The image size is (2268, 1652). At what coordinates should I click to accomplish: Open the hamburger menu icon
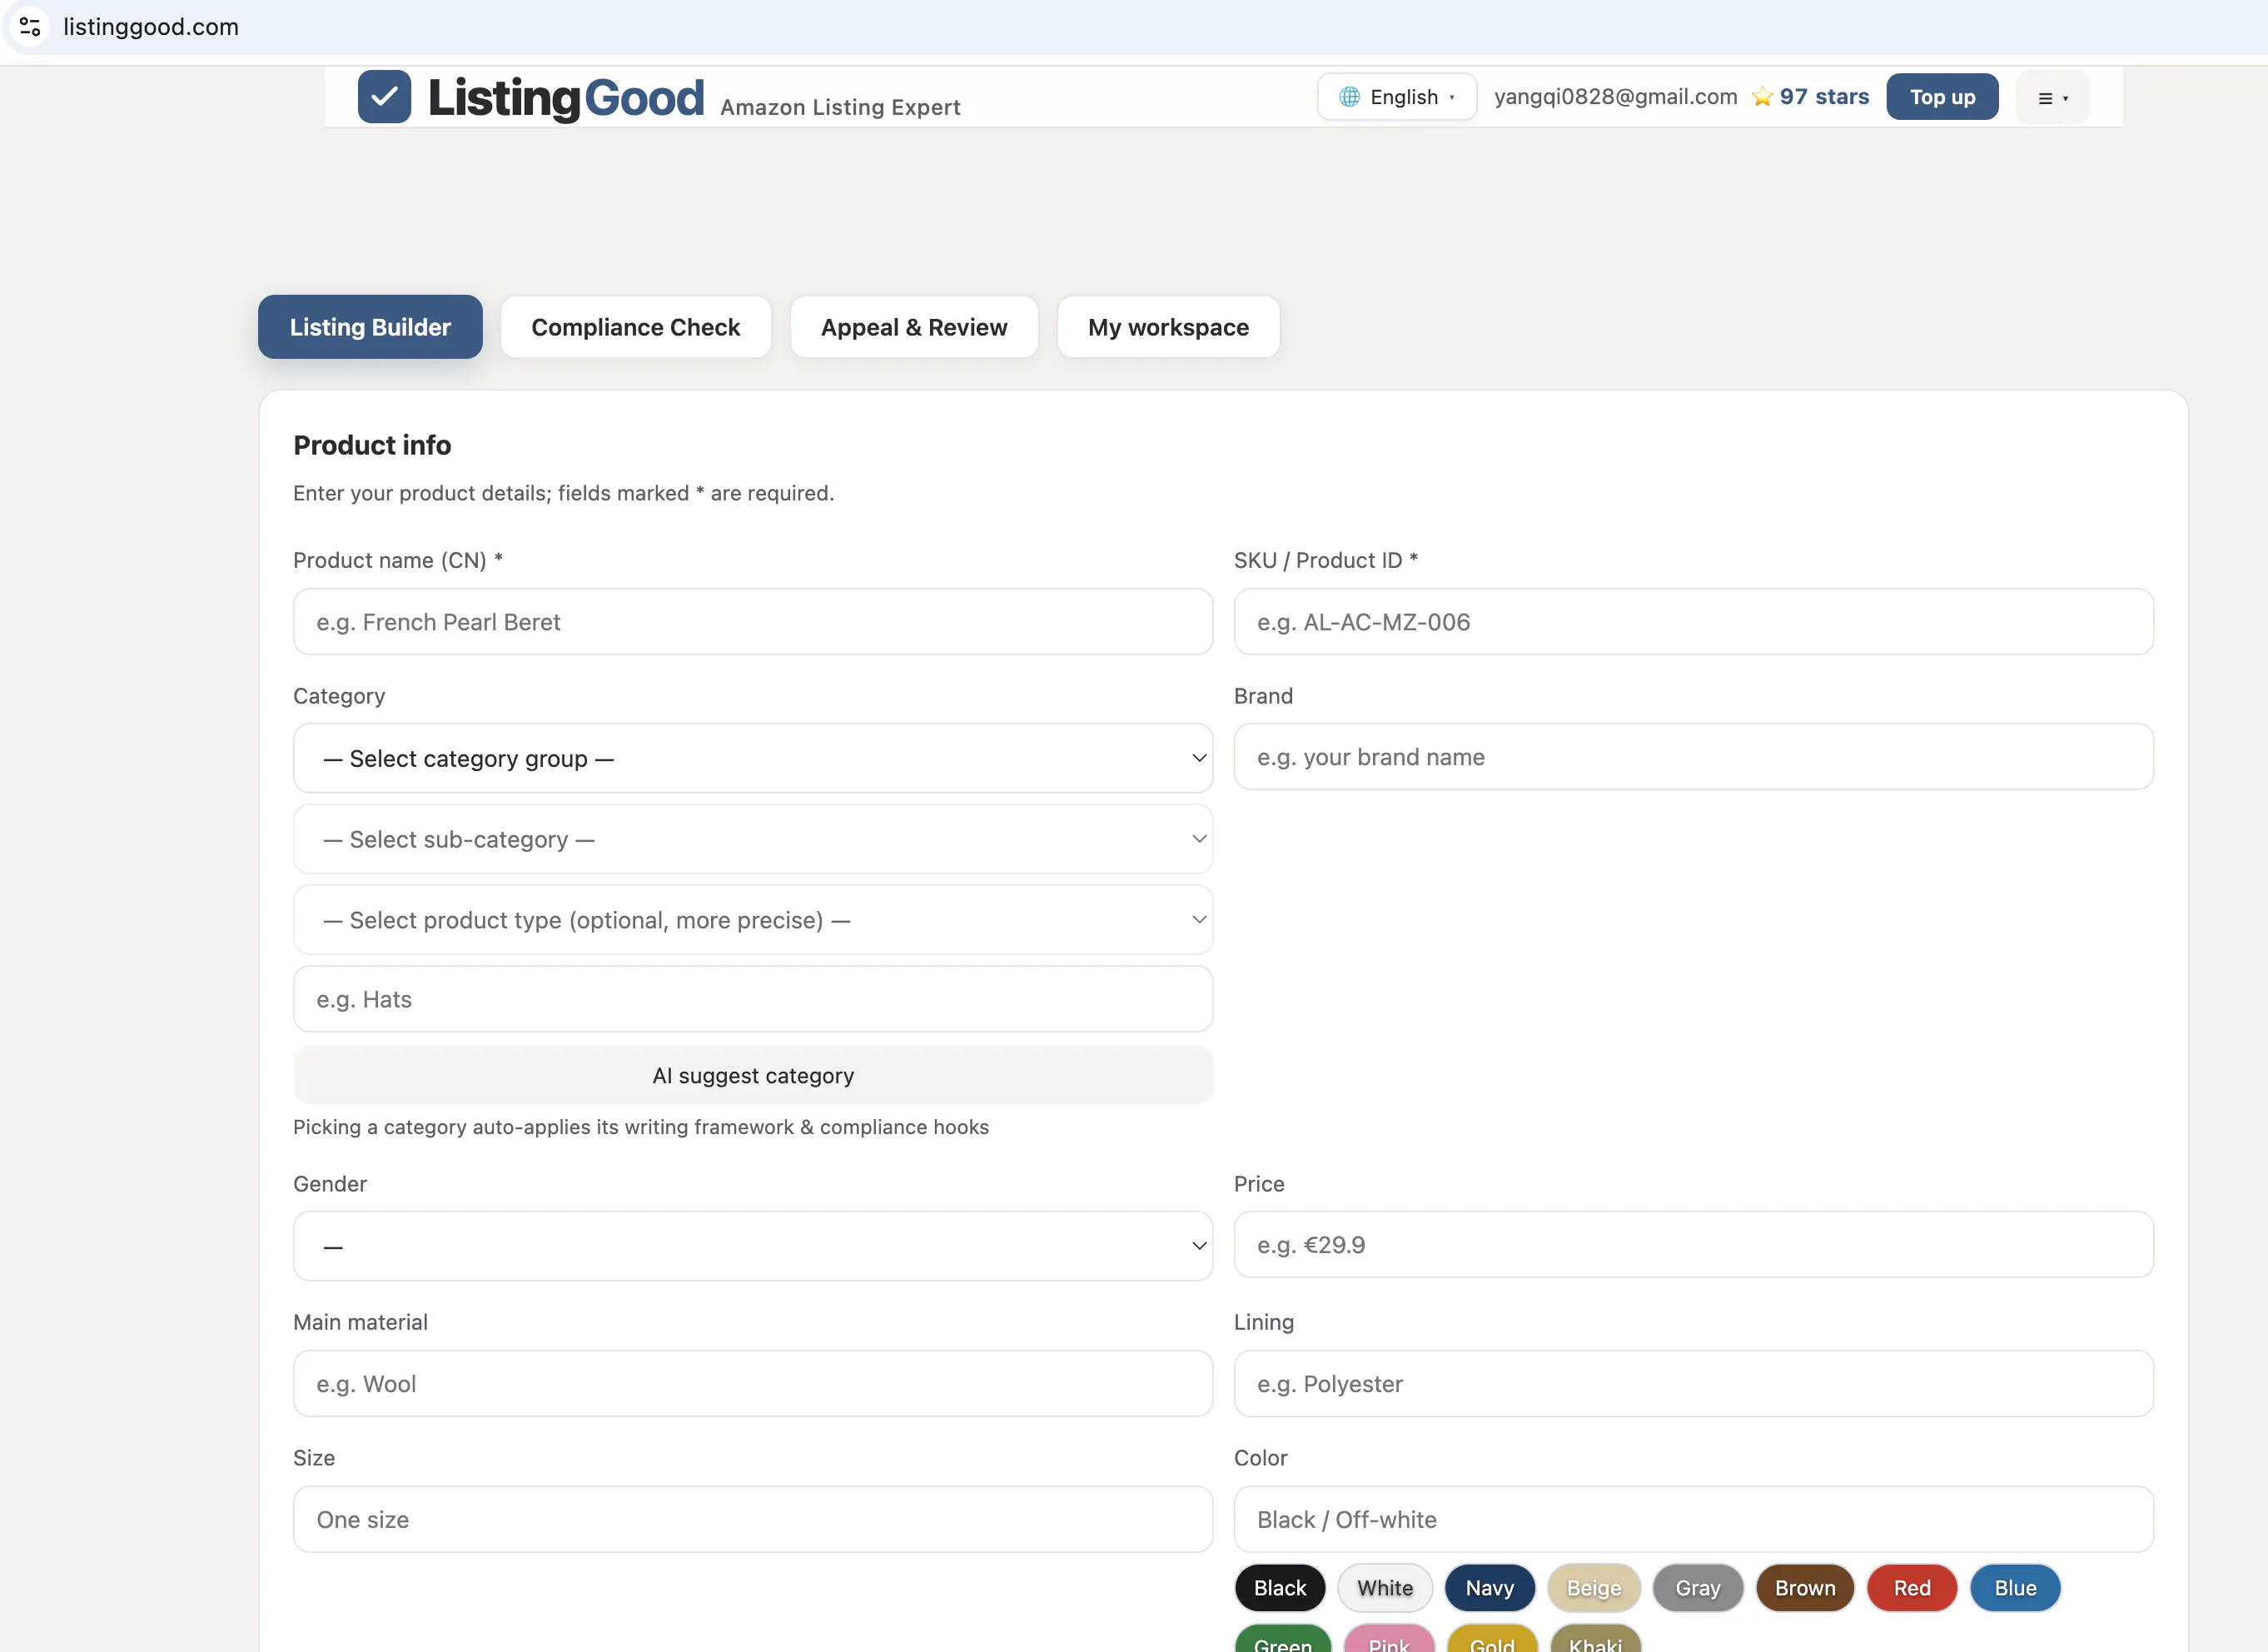coord(2052,98)
